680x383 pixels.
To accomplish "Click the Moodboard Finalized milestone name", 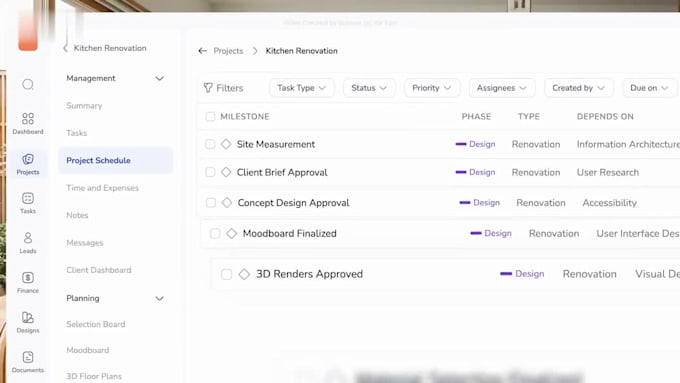I will tap(289, 233).
